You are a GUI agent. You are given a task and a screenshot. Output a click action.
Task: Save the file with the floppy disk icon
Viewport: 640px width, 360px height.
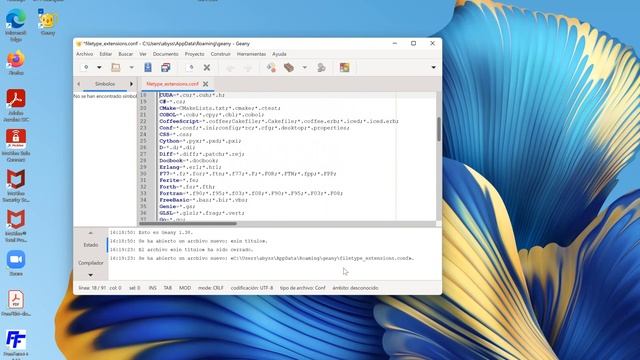(148, 67)
